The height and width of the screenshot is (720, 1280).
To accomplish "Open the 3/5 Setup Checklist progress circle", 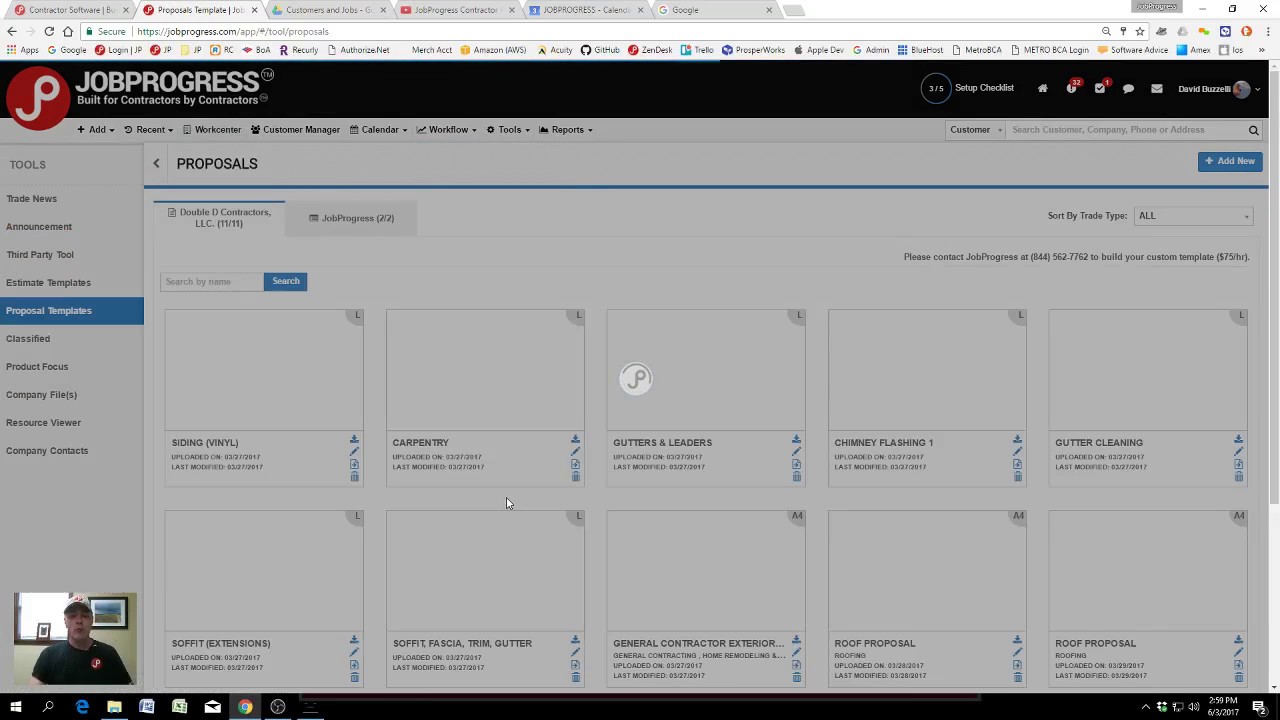I will (x=935, y=88).
